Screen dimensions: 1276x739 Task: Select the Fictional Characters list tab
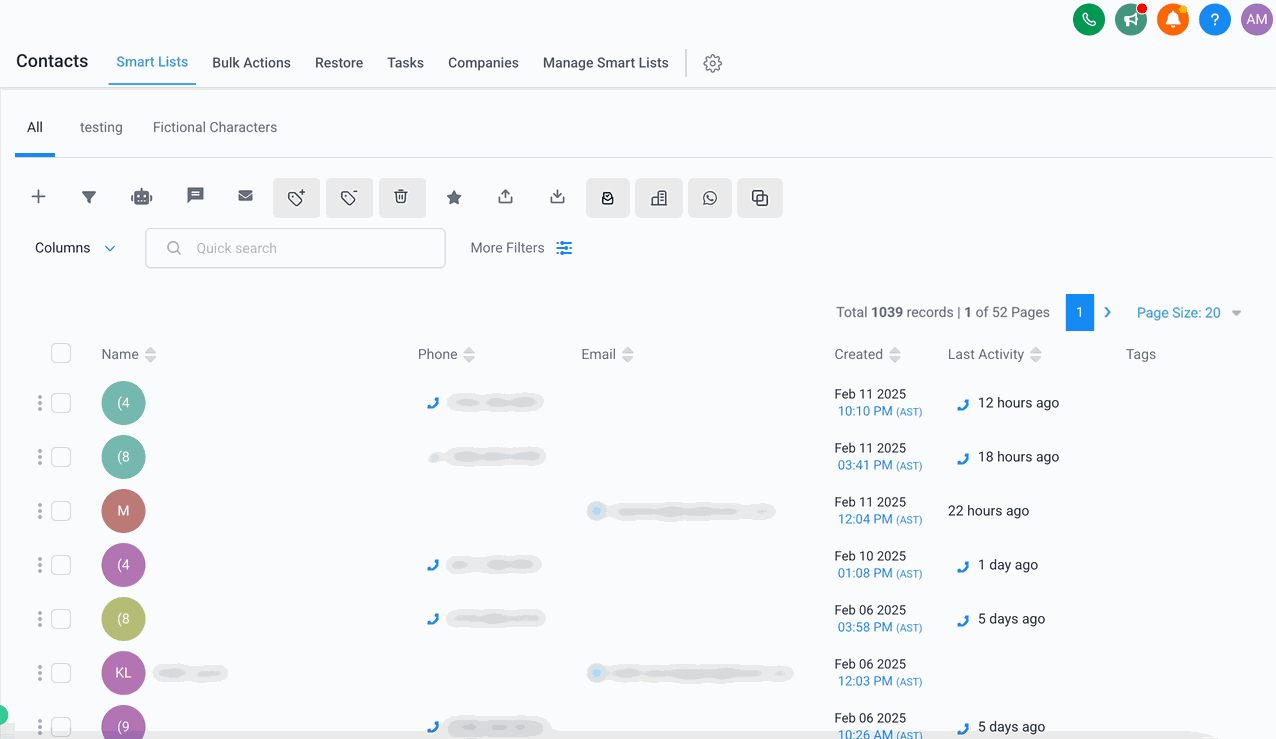pyautogui.click(x=215, y=128)
